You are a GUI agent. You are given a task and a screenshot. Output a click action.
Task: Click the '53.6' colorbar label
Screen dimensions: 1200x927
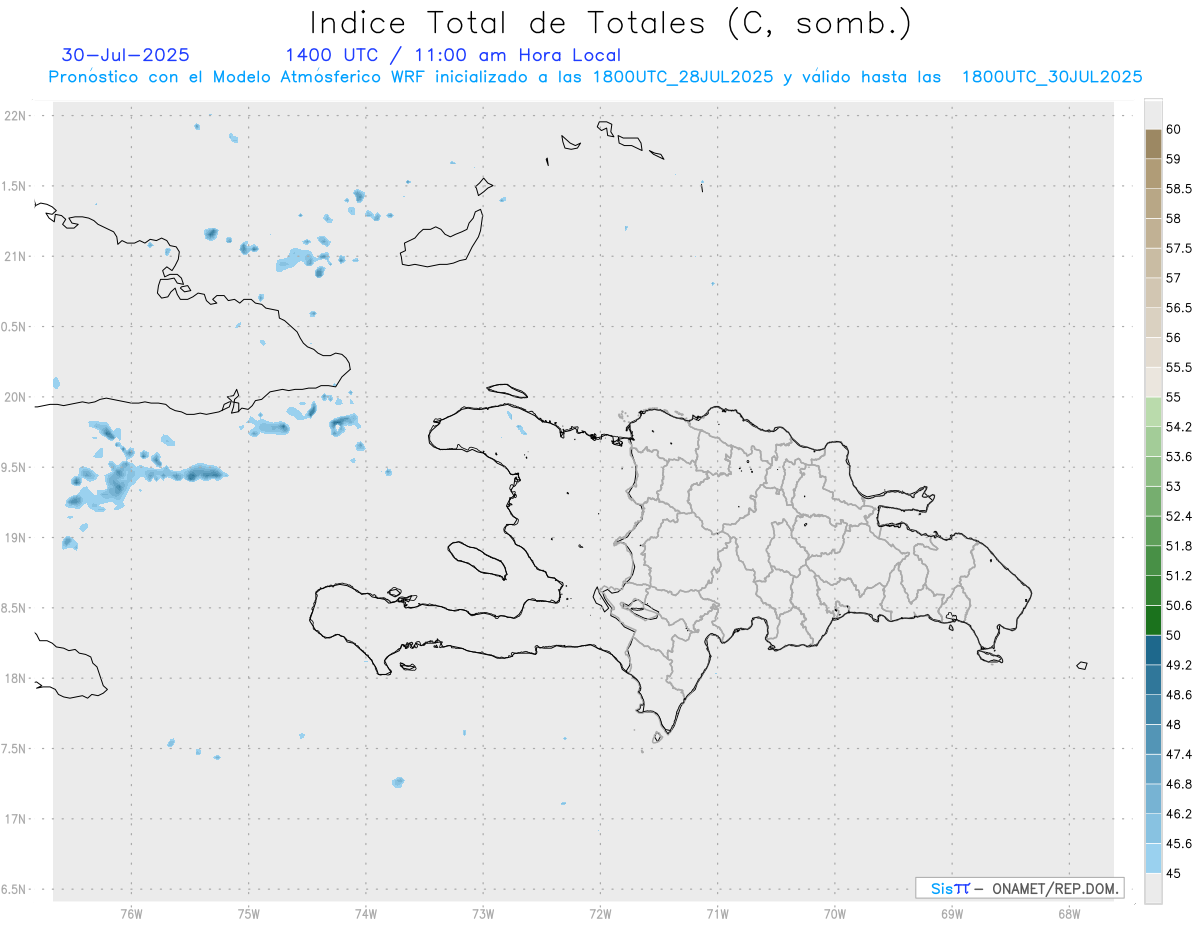[1178, 457]
